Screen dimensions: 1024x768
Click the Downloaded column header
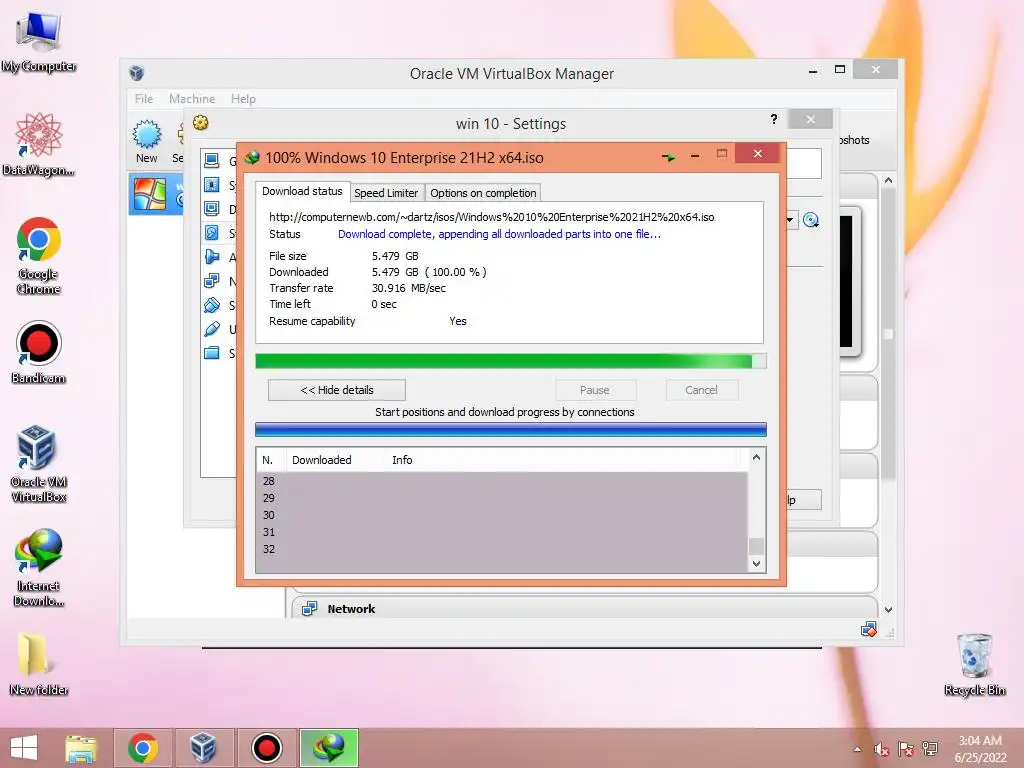point(321,460)
